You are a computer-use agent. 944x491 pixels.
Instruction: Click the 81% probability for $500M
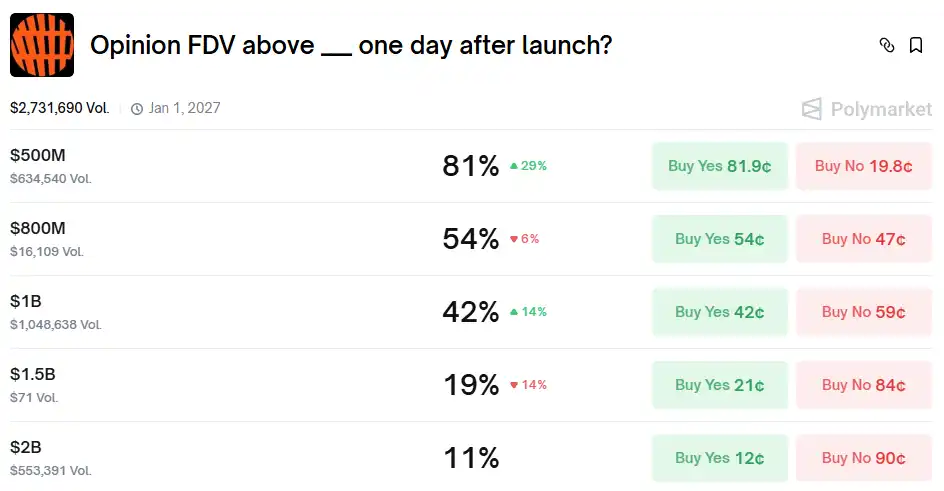(470, 166)
